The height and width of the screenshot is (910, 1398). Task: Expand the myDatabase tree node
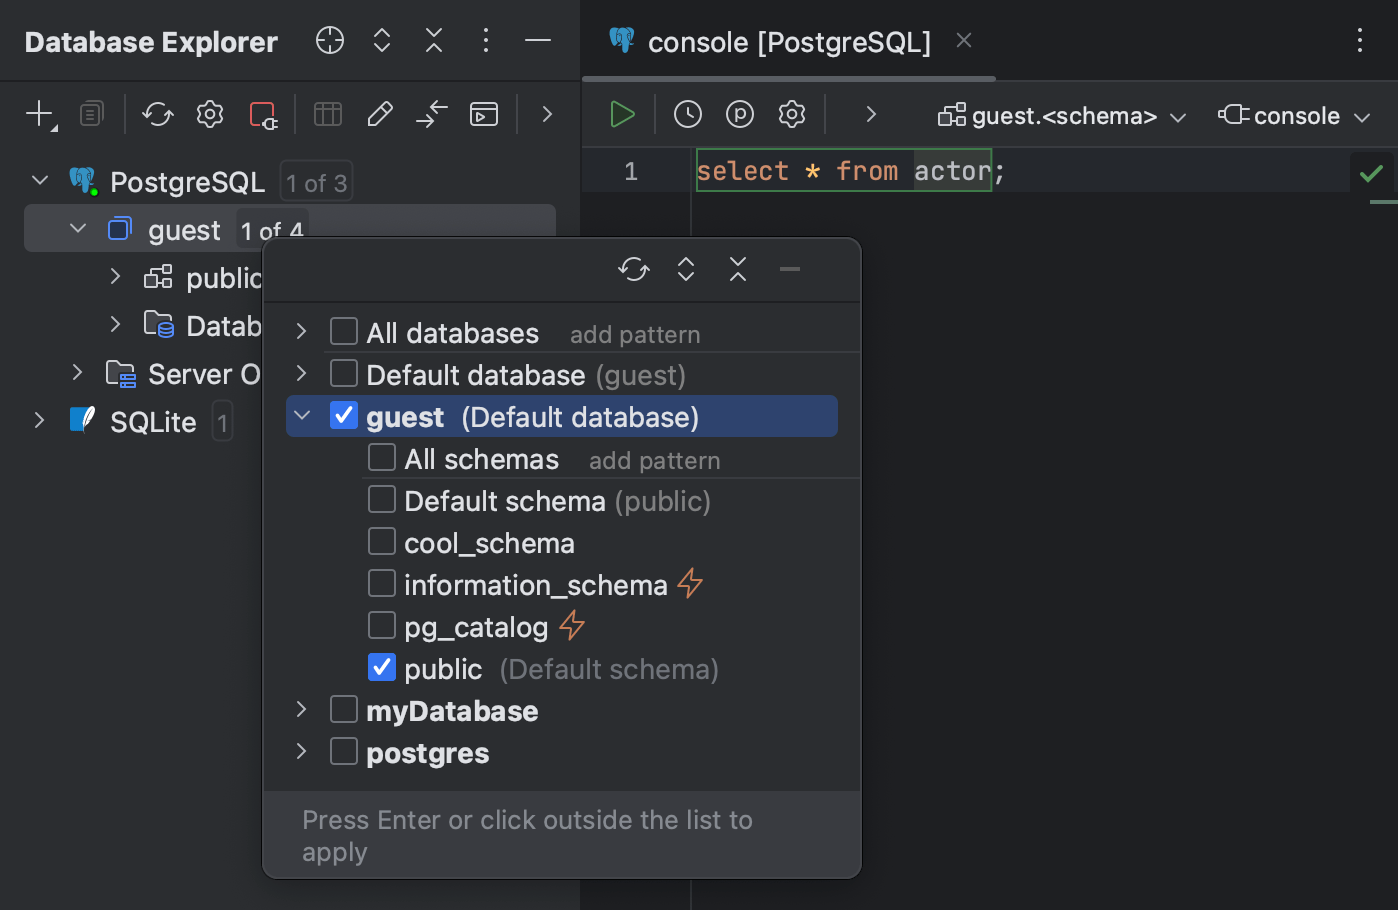tap(301, 709)
